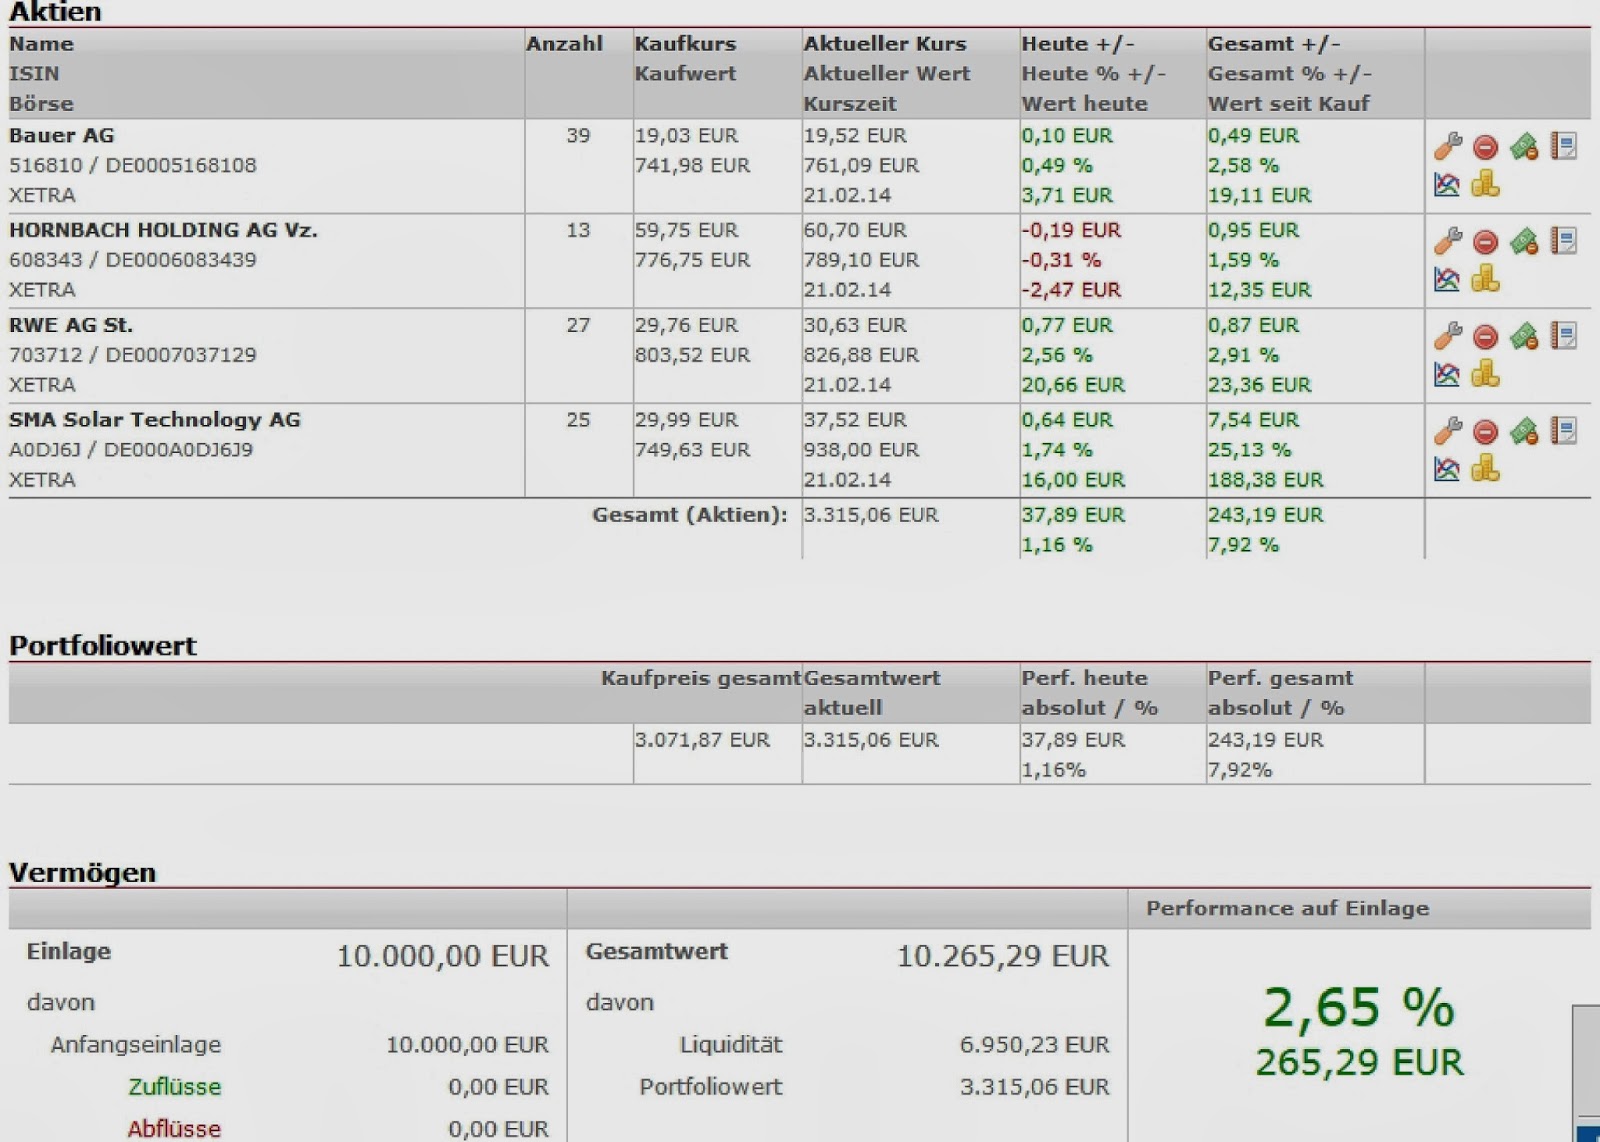Image resolution: width=1600 pixels, height=1142 pixels.
Task: Open the line chart icon for Bauer AG
Action: tap(1447, 184)
